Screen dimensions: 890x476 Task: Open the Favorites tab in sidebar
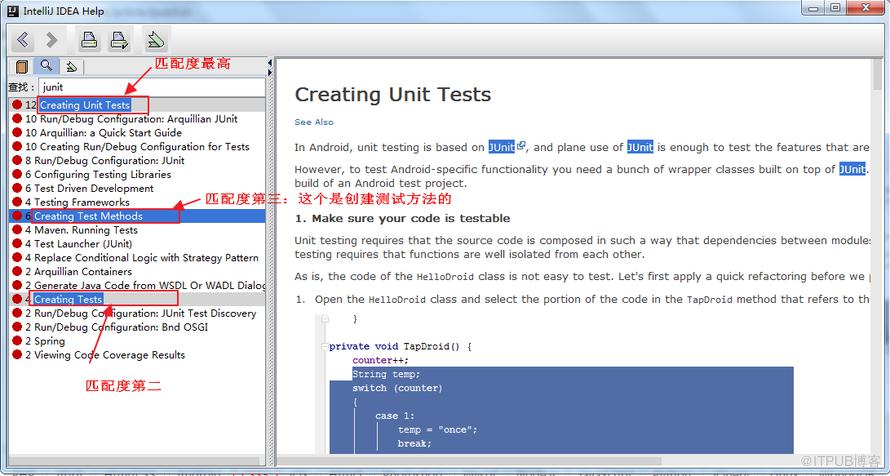point(72,67)
